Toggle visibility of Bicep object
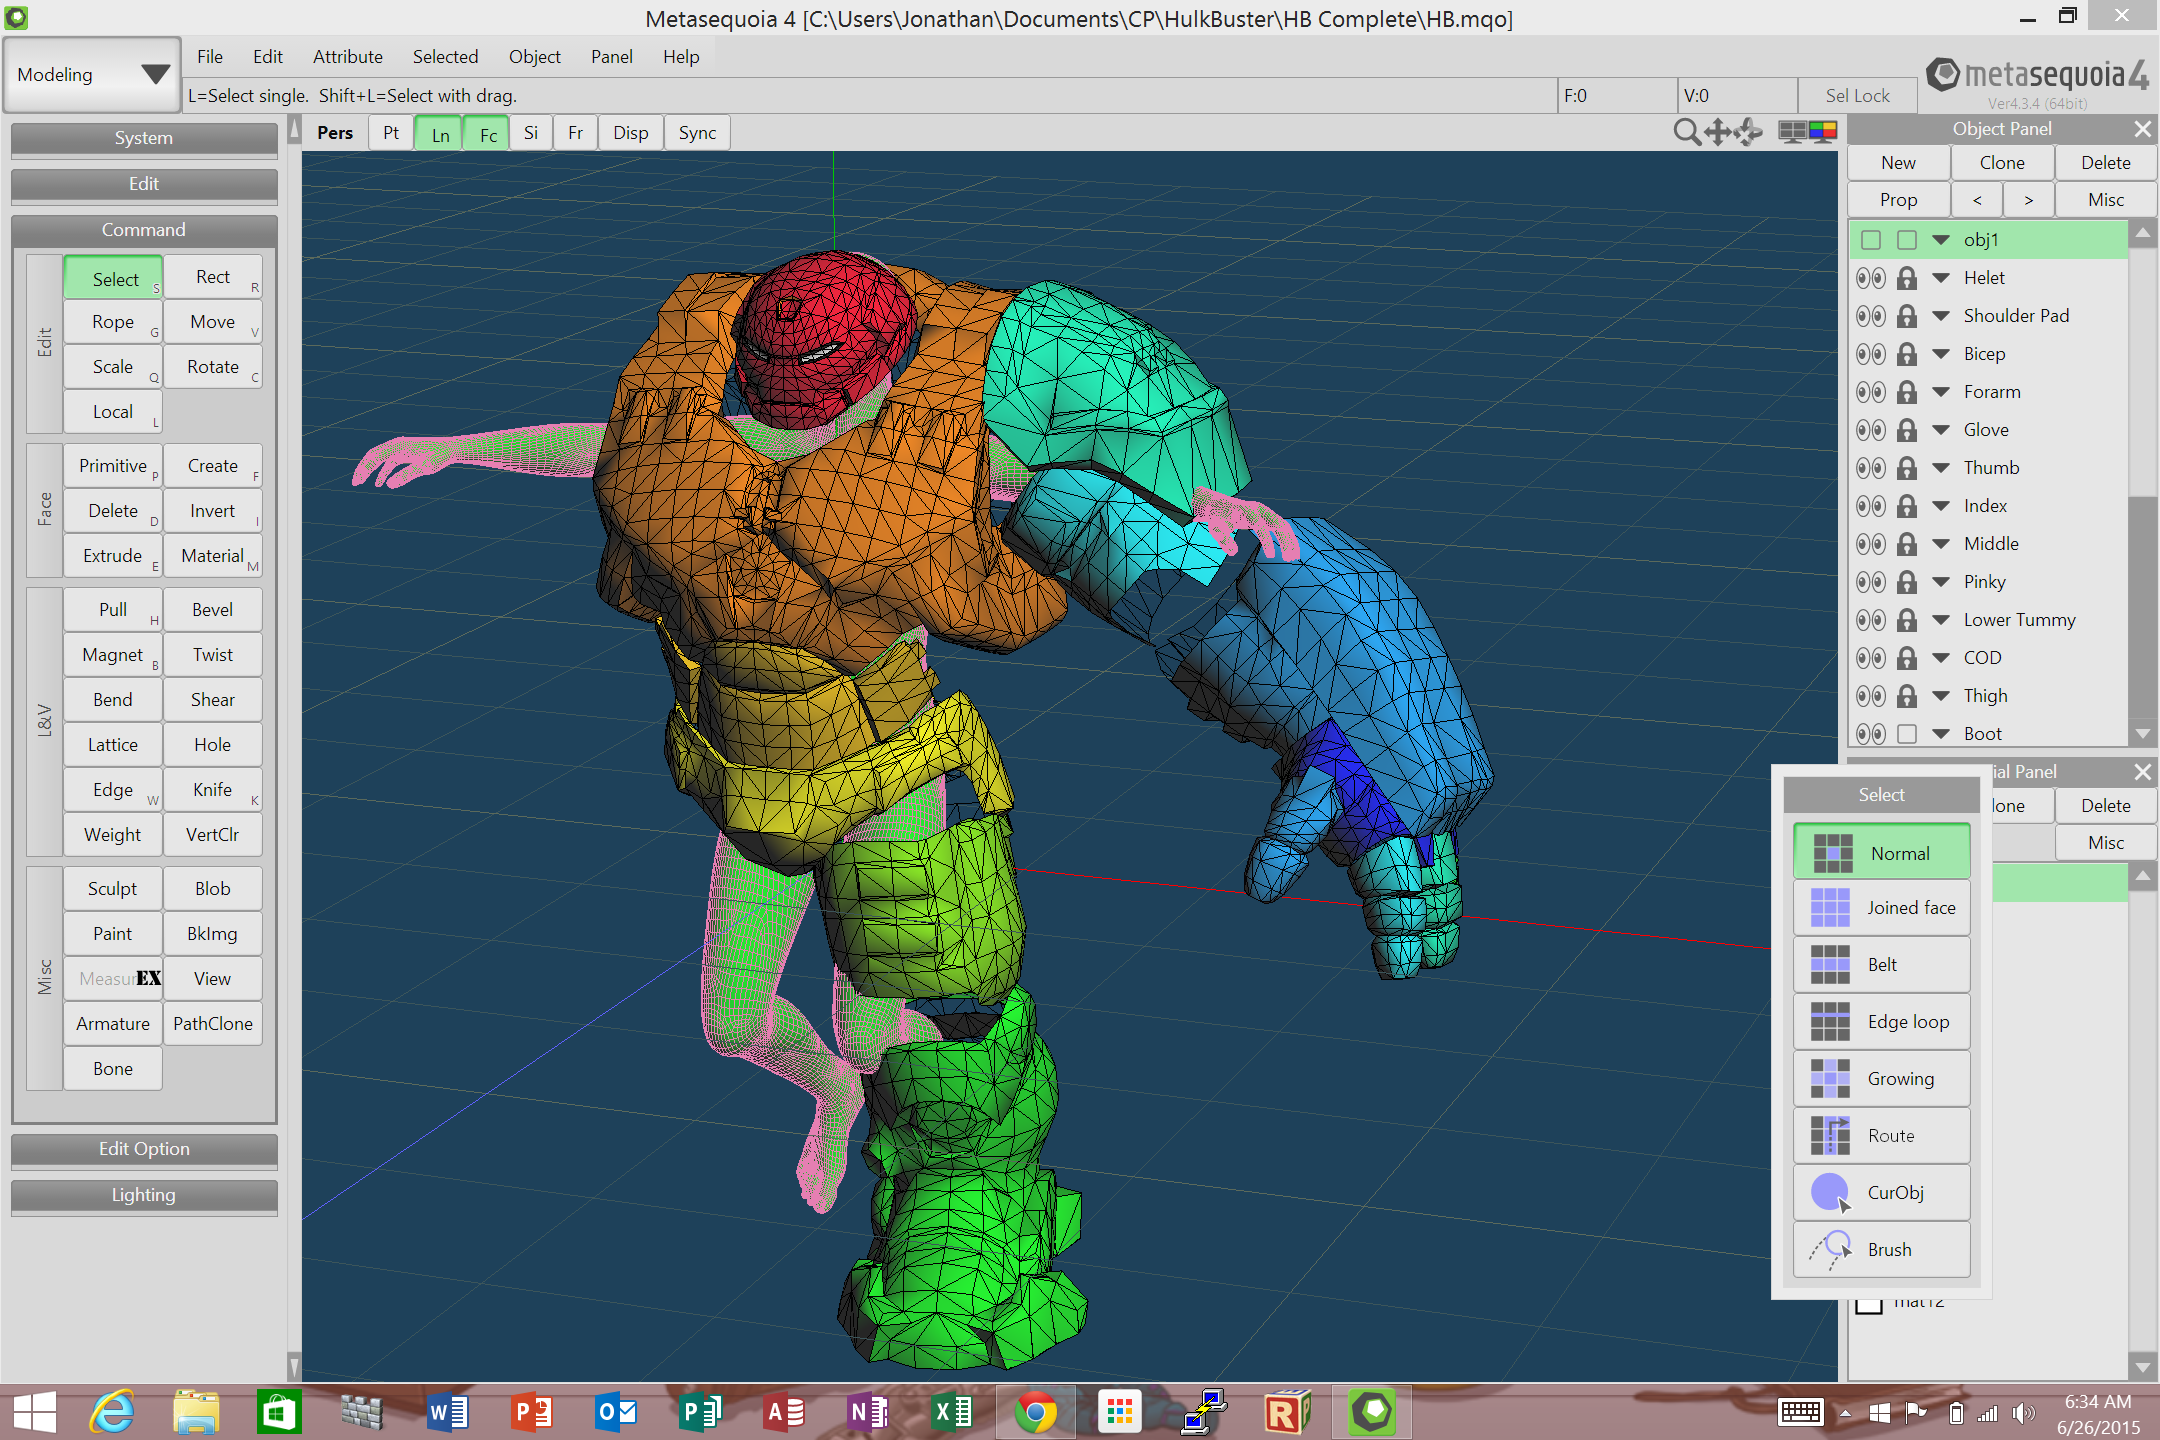Image resolution: width=2160 pixels, height=1440 pixels. coord(1870,354)
